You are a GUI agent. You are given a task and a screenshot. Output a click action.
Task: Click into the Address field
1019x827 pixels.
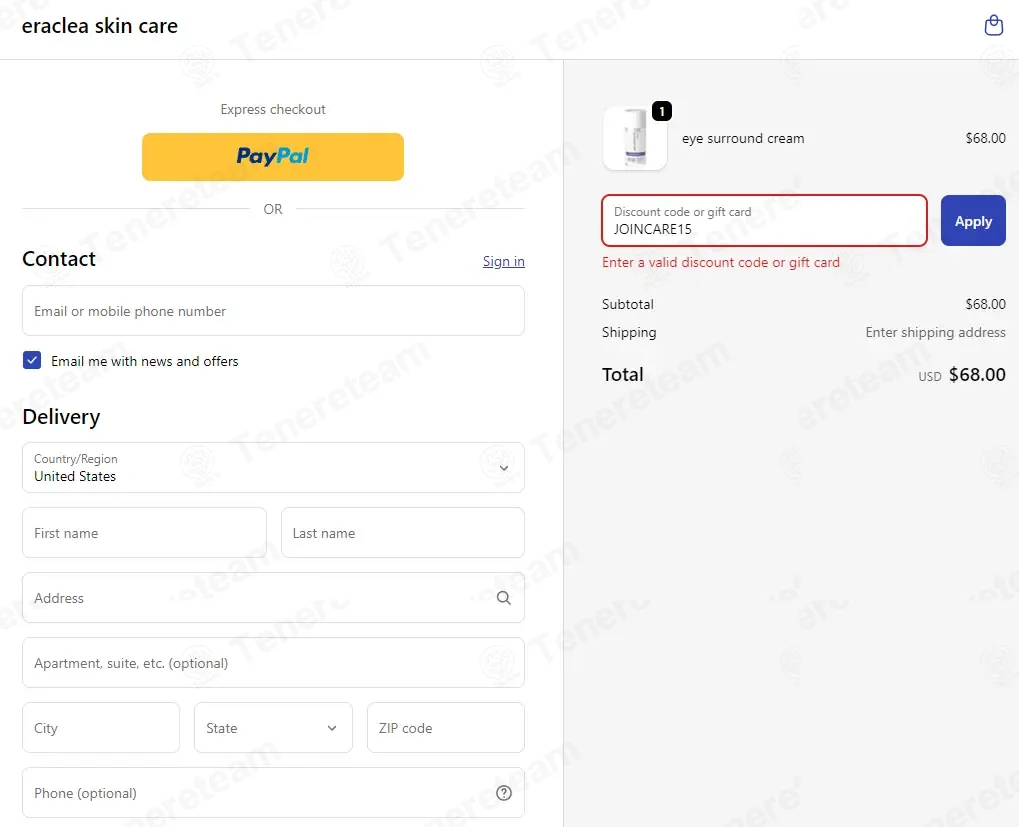coord(273,598)
